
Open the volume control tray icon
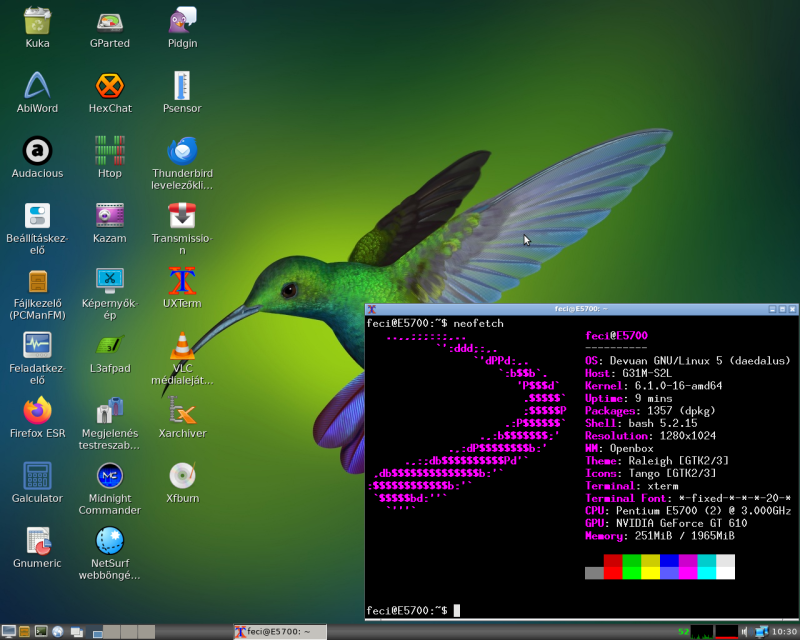pos(745,632)
